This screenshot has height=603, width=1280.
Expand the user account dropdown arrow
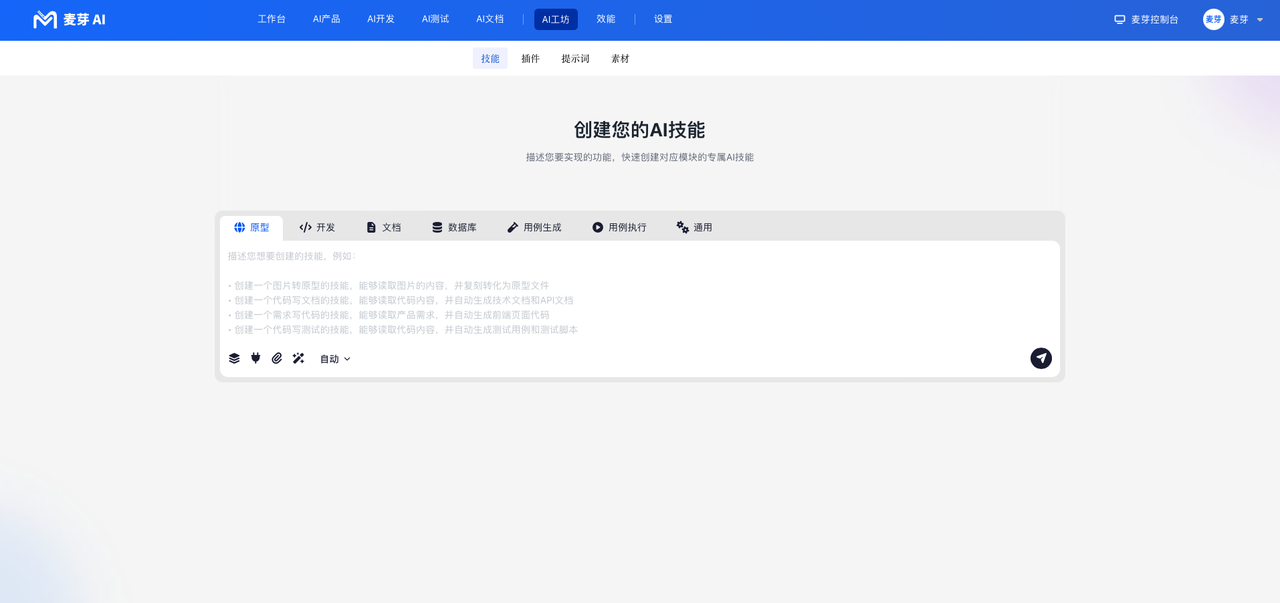pyautogui.click(x=1260, y=20)
